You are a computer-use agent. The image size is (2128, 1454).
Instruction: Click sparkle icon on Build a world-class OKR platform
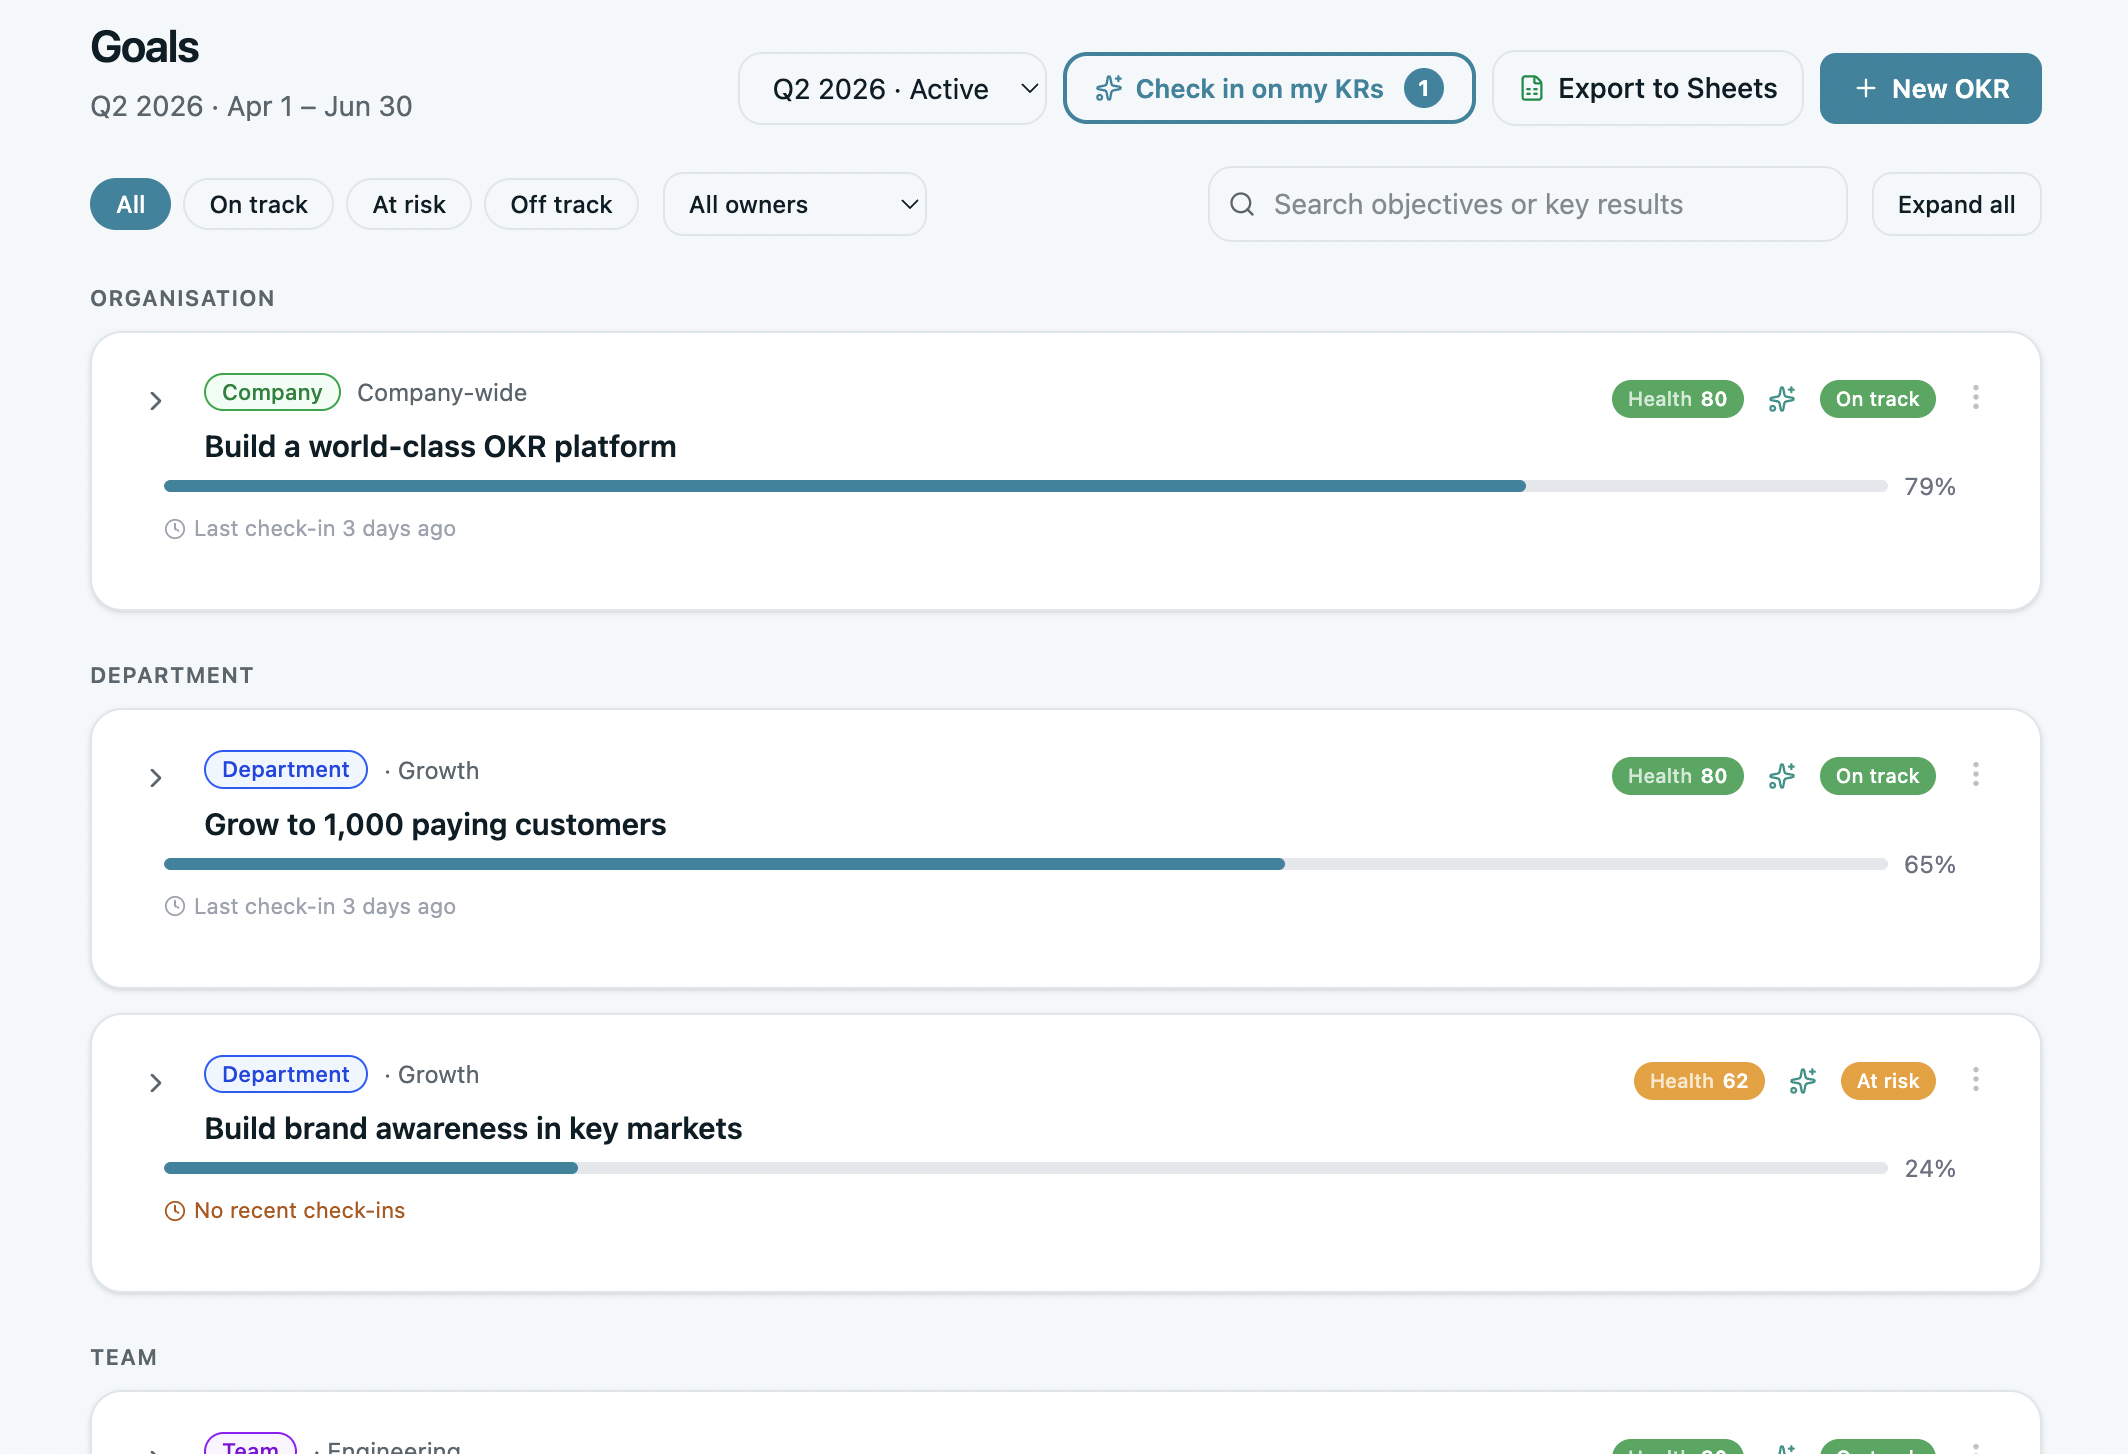pos(1781,399)
